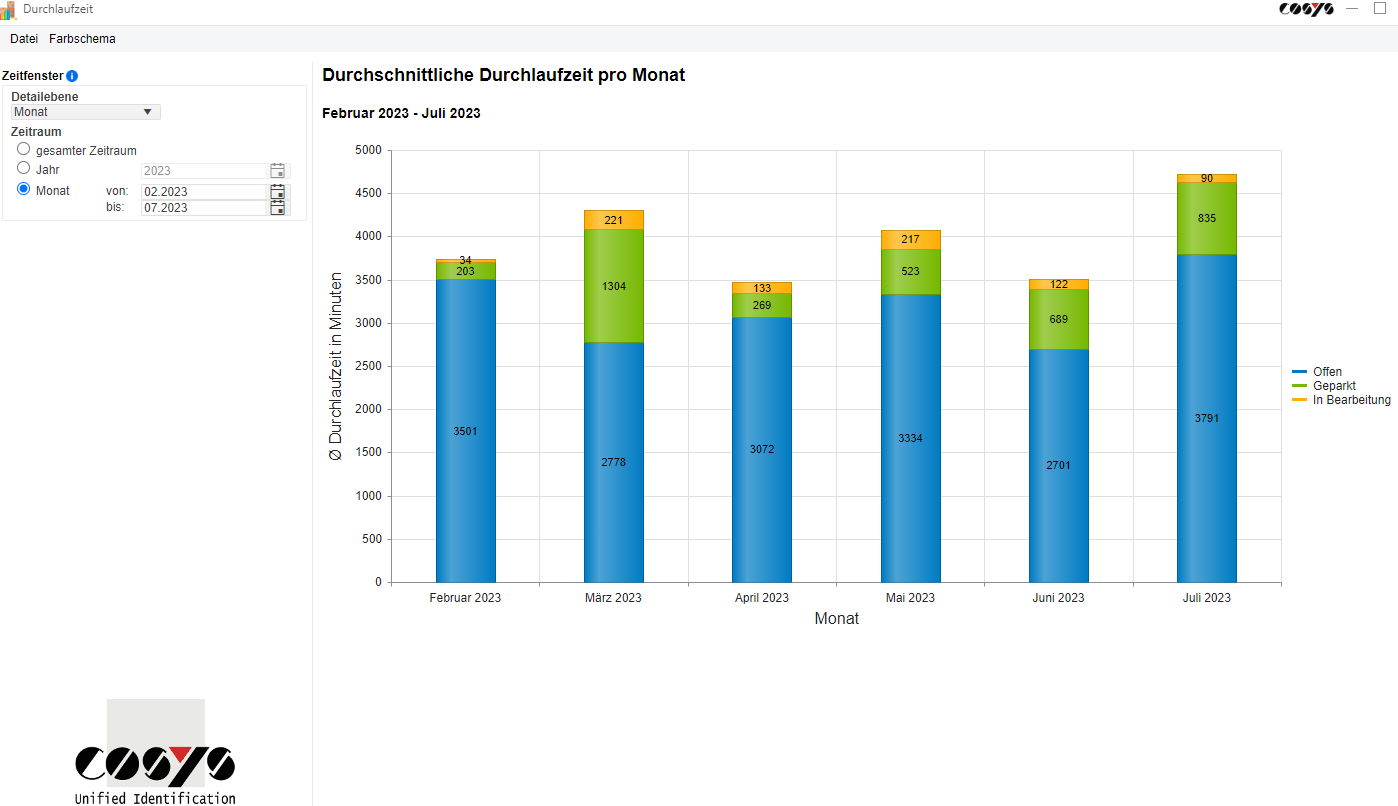Screen dimensions: 1398x806
Task: Click the Mai 2023 axis label
Action: tap(910, 598)
